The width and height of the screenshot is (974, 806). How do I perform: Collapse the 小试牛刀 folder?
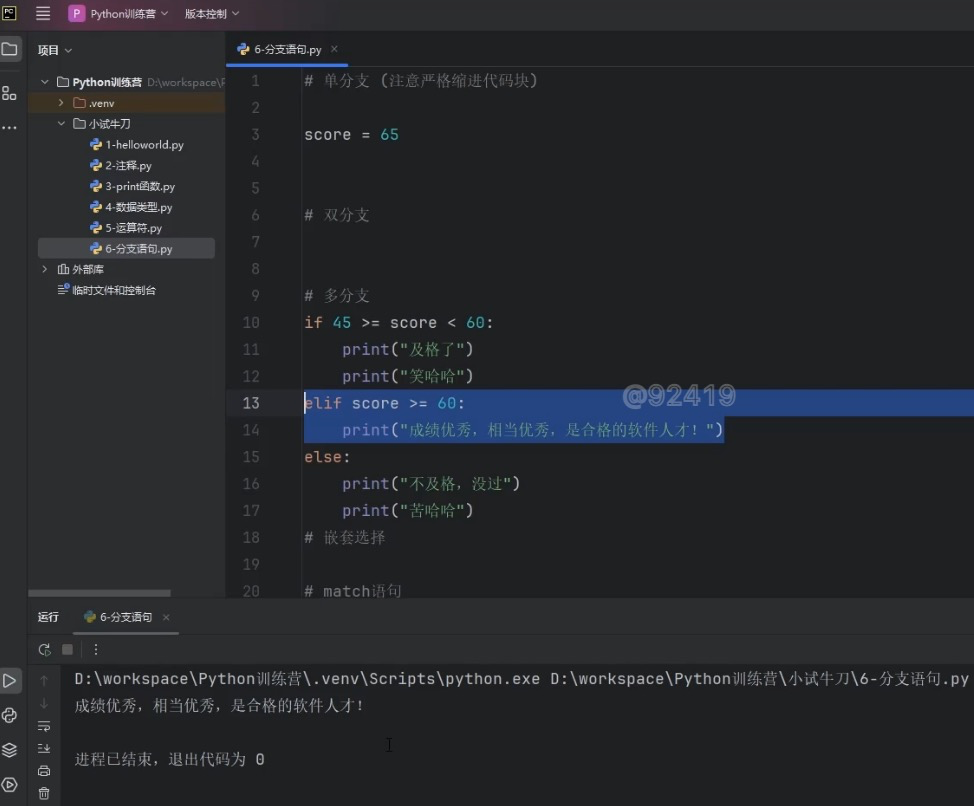(61, 124)
